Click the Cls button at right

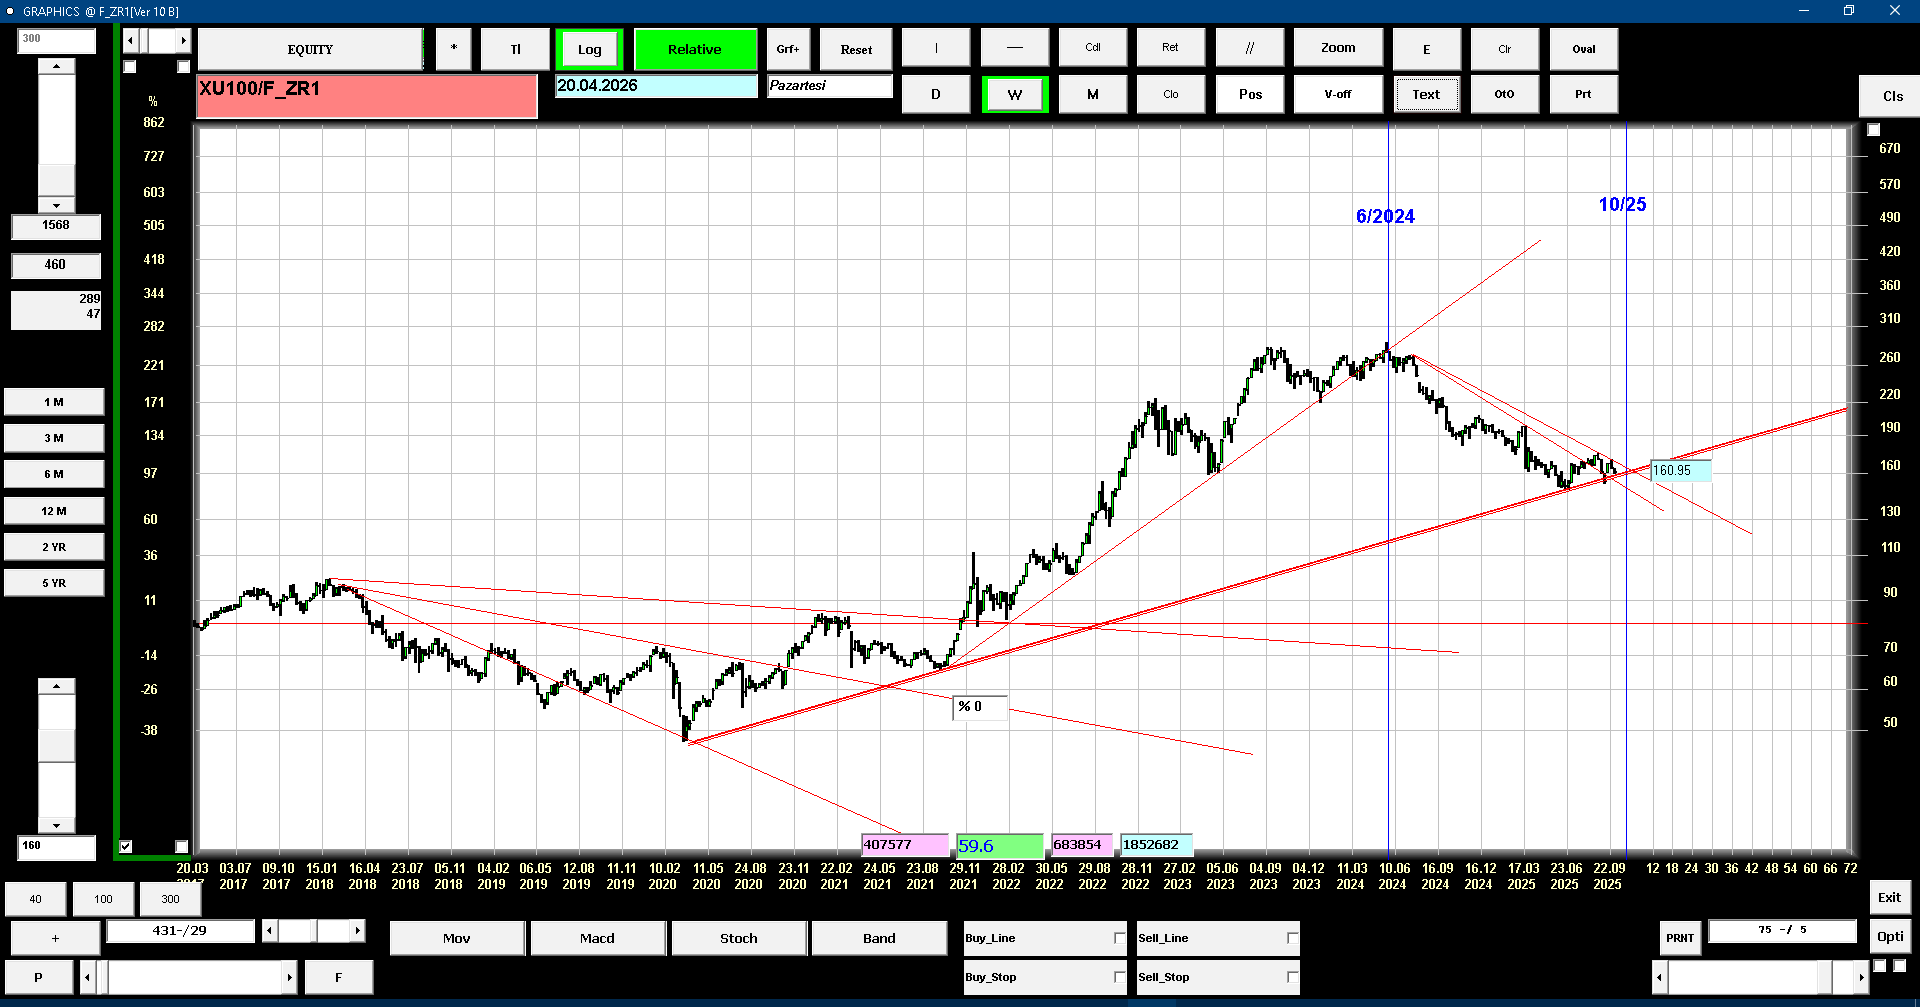click(1892, 96)
